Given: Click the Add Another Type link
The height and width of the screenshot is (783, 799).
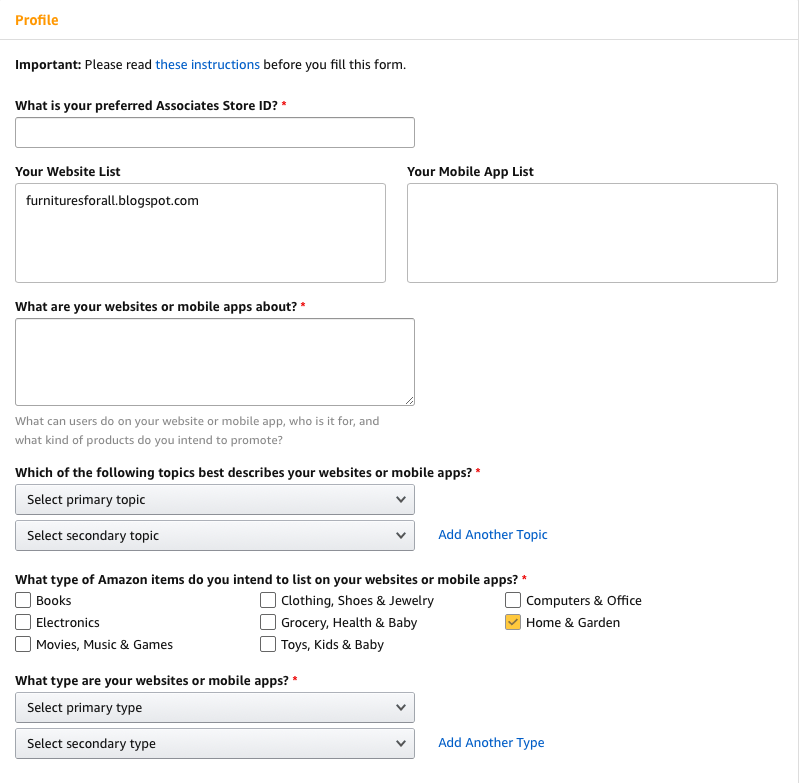Looking at the screenshot, I should click(x=491, y=743).
